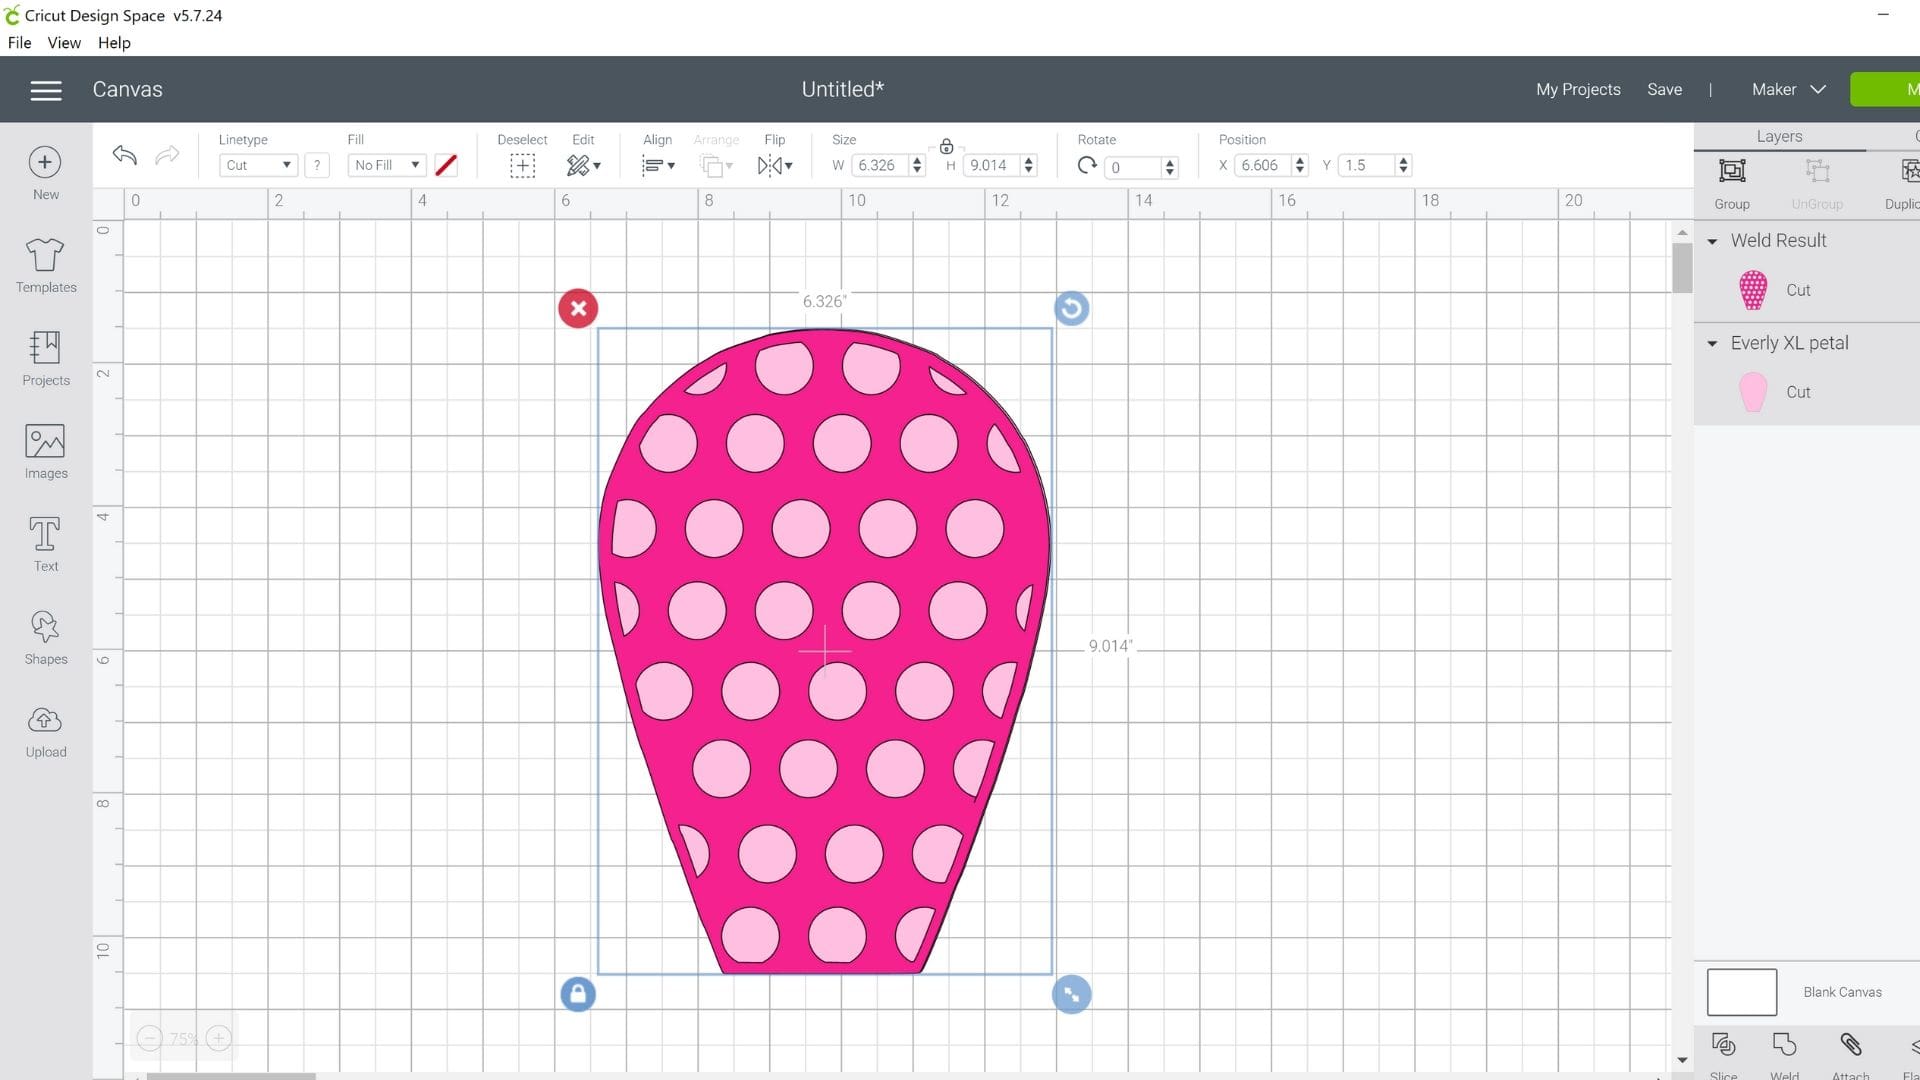Select the Attach tool
1920x1080 pixels.
1849,1050
